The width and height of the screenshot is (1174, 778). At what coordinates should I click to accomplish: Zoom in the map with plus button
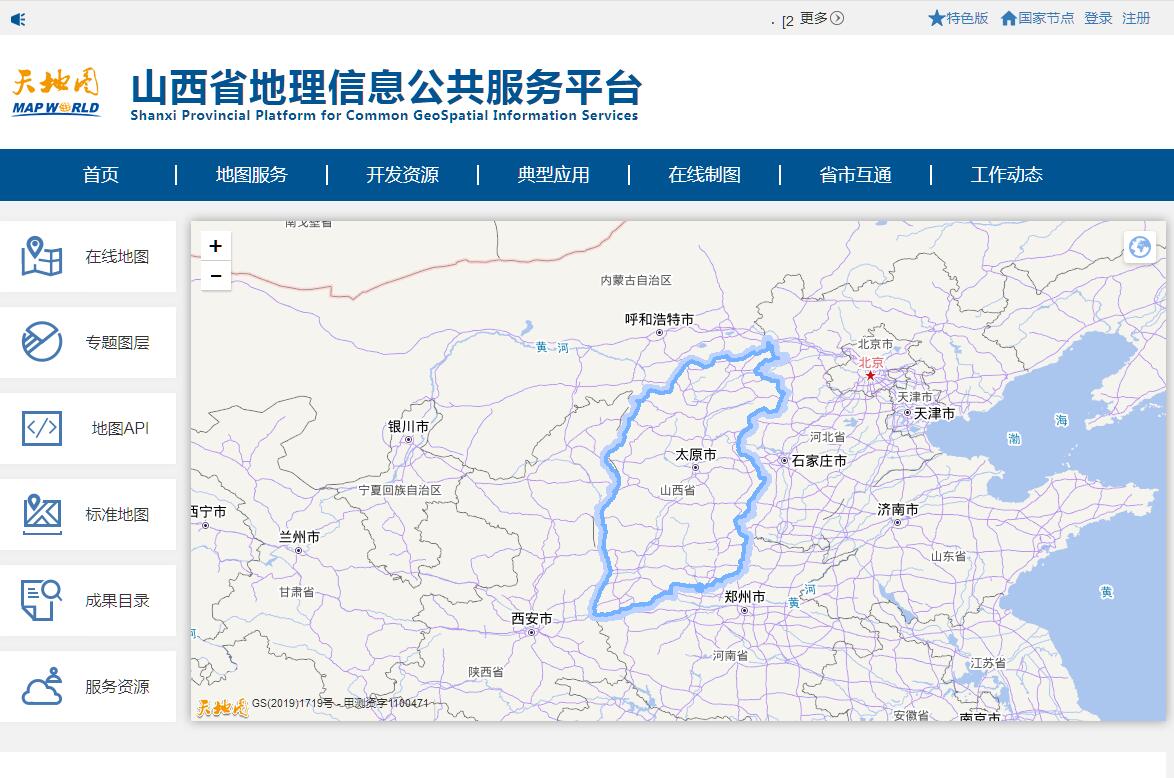(216, 246)
